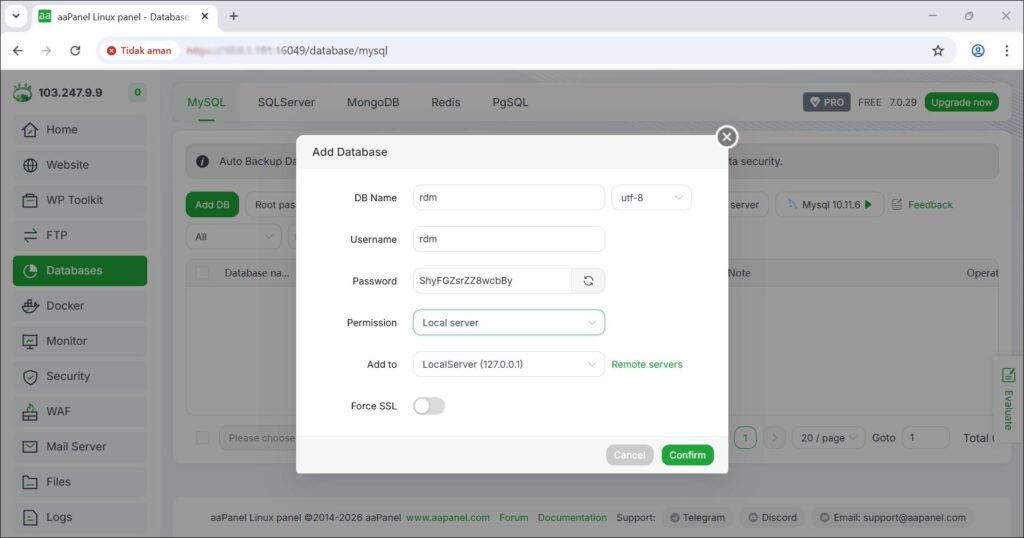1024x538 pixels.
Task: Click the Security shield icon
Action: [x=30, y=377]
